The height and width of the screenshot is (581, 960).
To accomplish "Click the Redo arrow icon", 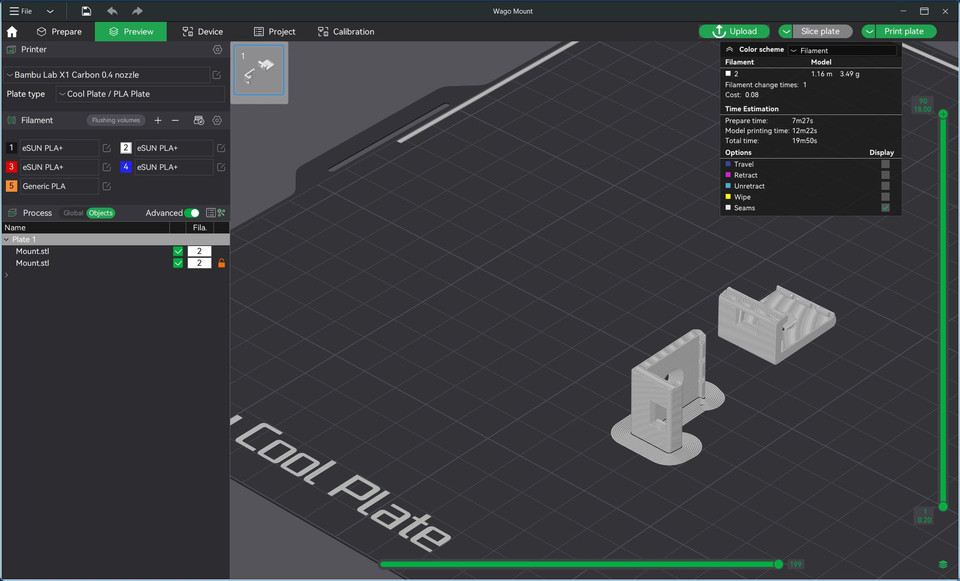I will tap(138, 11).
